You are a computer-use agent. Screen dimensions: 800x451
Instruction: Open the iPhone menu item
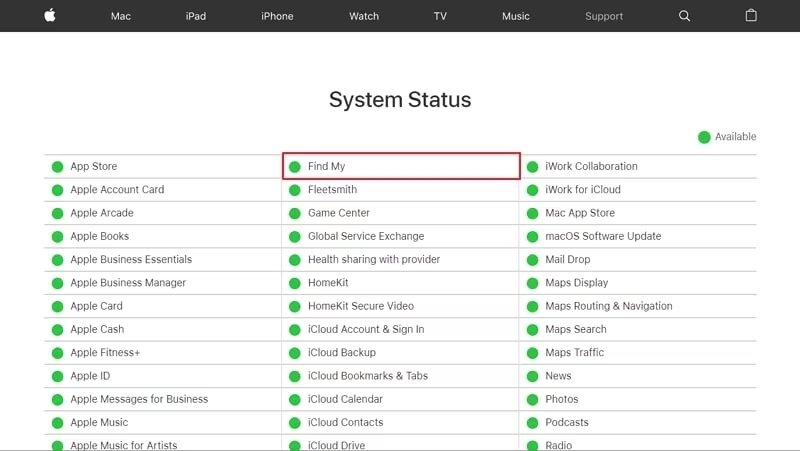click(277, 16)
